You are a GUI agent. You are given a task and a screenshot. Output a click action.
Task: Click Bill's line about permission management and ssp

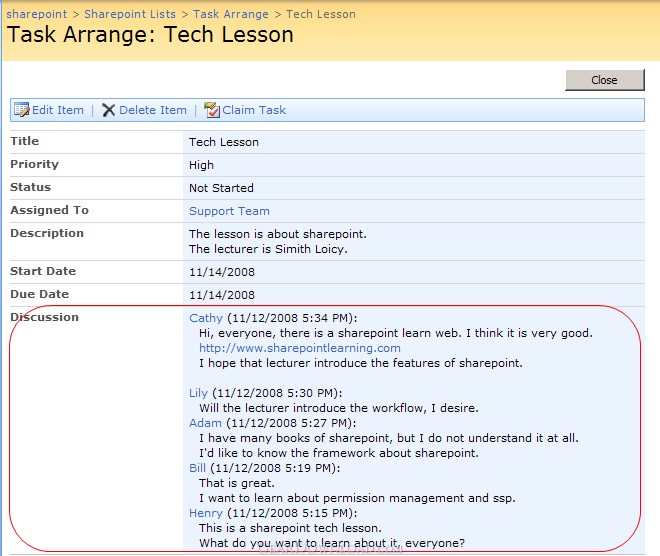[x=357, y=498]
